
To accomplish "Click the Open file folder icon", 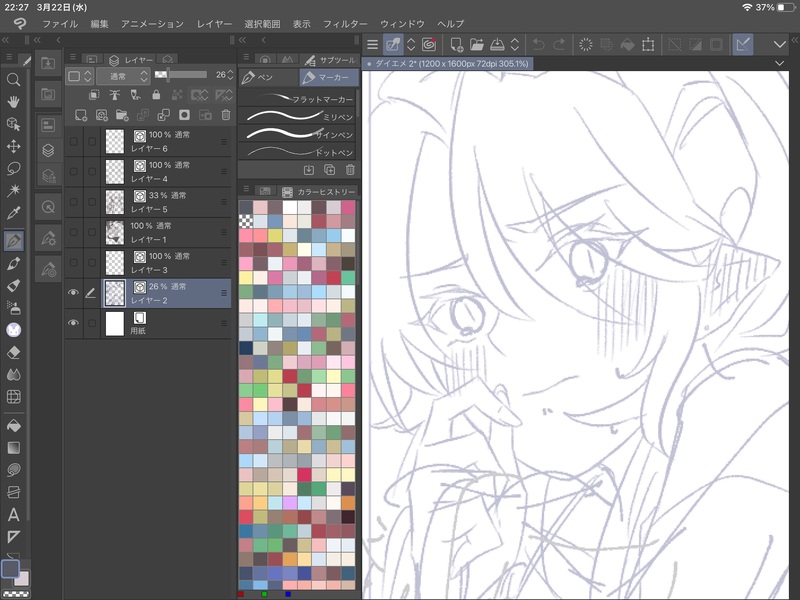I will click(477, 45).
